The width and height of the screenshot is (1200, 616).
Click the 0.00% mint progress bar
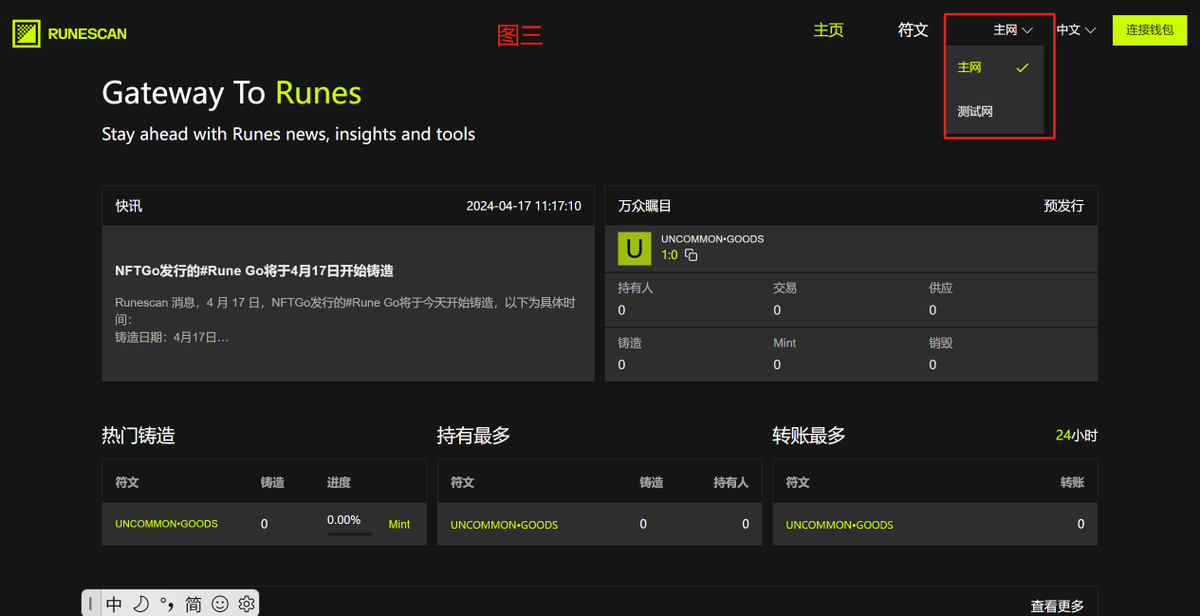click(x=349, y=533)
